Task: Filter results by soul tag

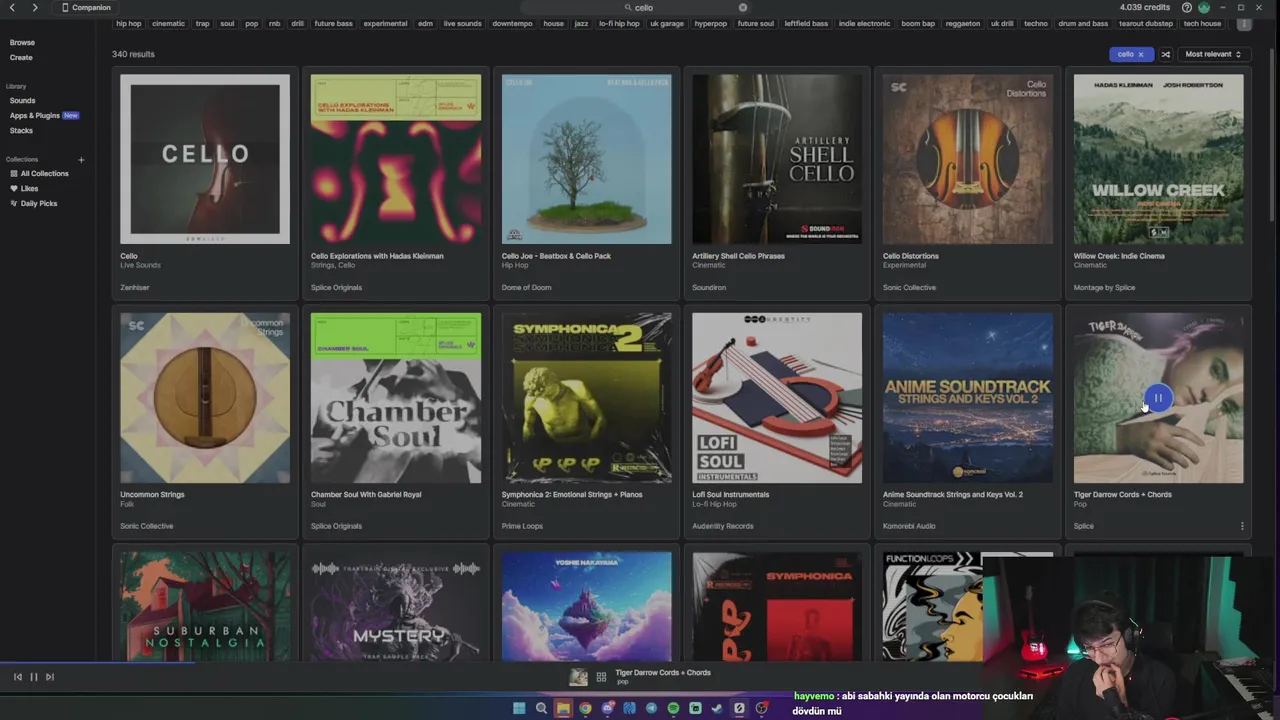Action: (x=227, y=23)
